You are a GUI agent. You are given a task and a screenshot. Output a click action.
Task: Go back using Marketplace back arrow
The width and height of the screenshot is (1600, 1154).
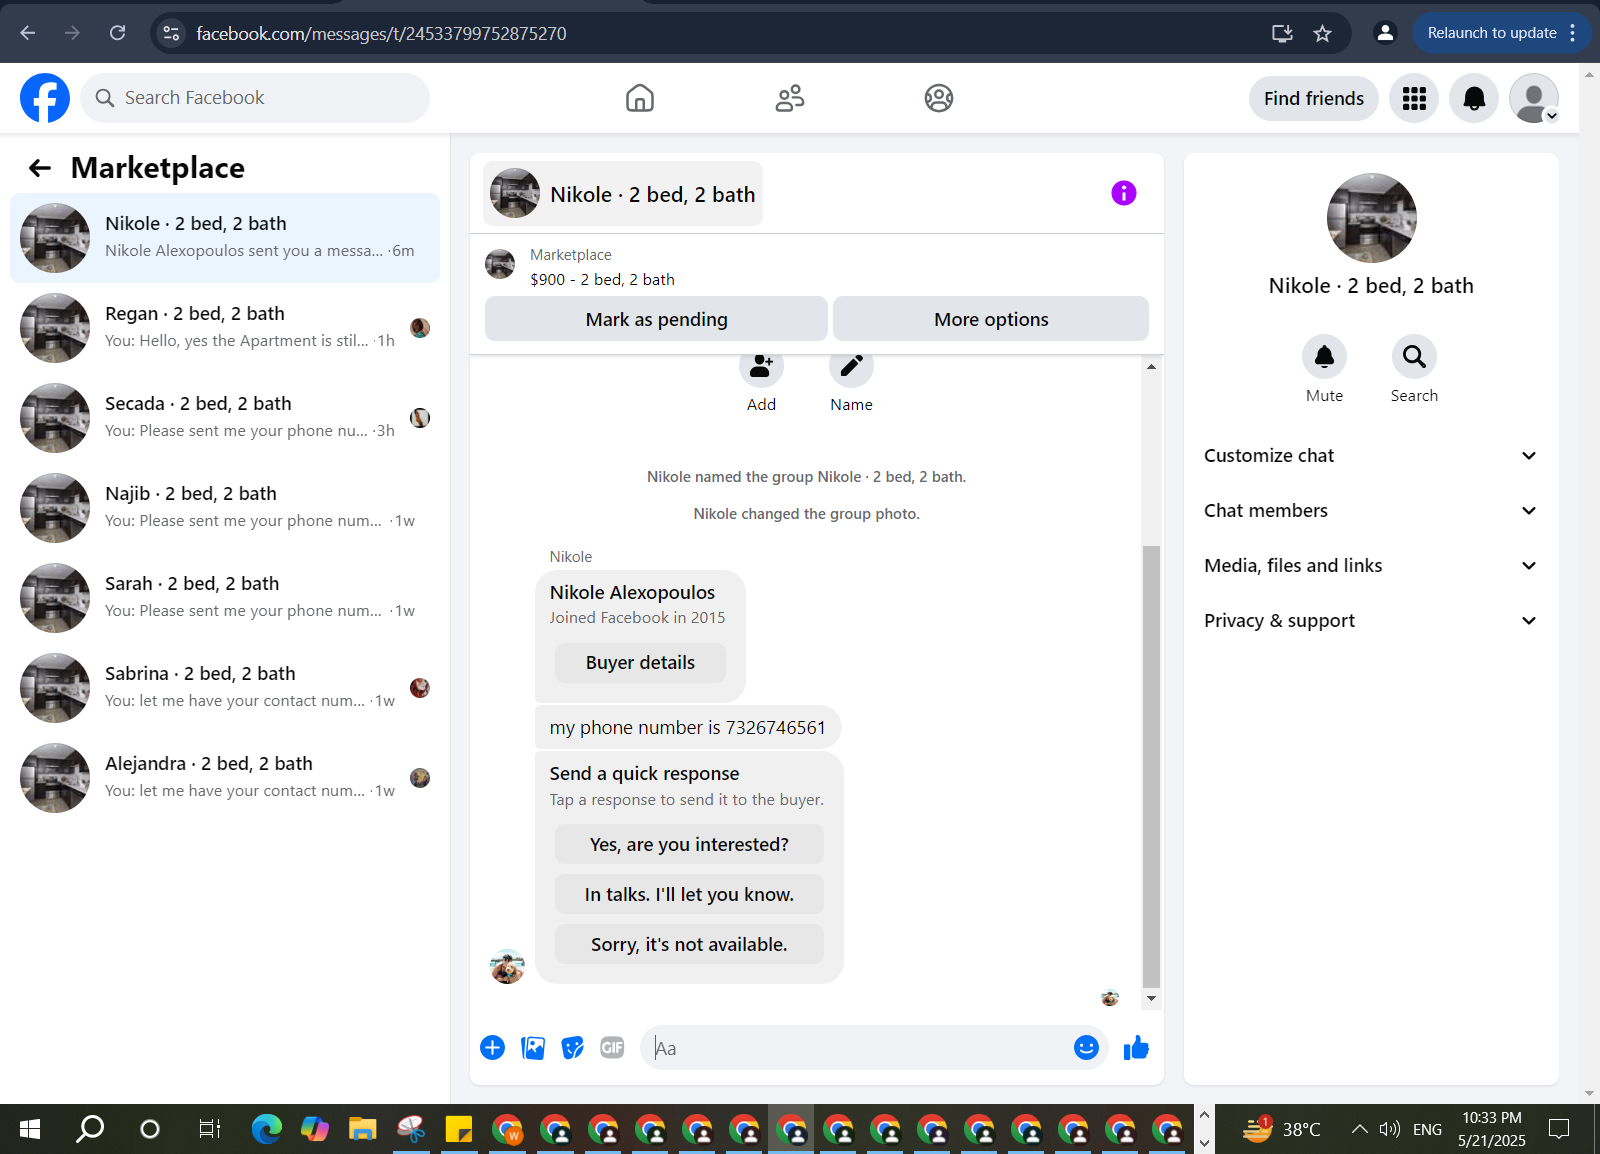(40, 168)
